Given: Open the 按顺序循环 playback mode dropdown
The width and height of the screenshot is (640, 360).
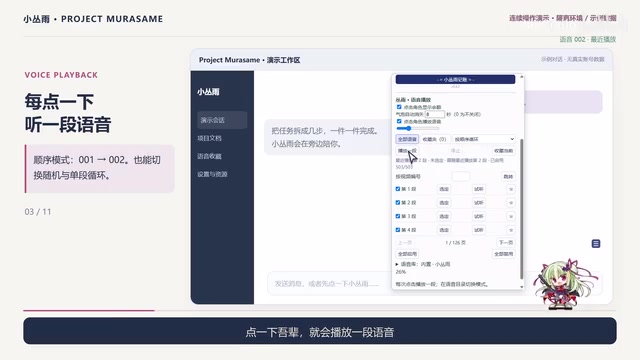Looking at the screenshot, I should (484, 139).
